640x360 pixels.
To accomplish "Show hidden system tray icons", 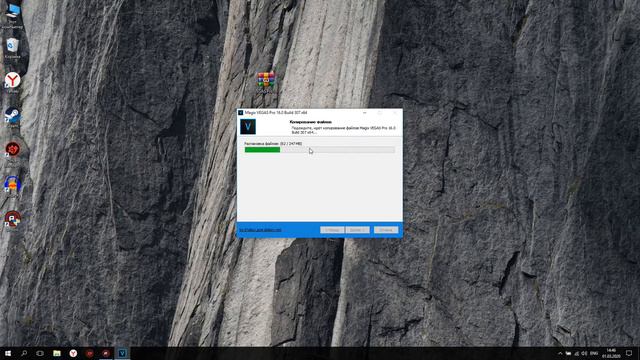I will pyautogui.click(x=560, y=353).
